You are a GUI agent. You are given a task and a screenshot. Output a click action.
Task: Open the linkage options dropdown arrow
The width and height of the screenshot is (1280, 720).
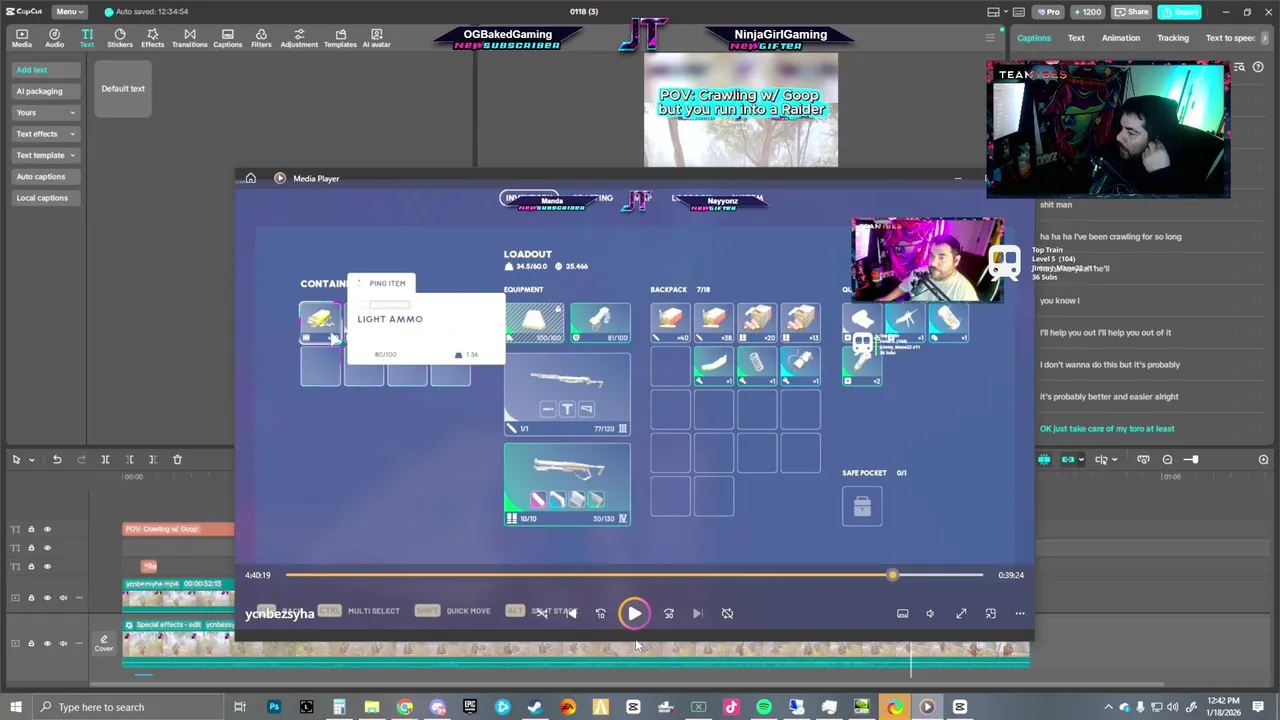coord(1081,460)
